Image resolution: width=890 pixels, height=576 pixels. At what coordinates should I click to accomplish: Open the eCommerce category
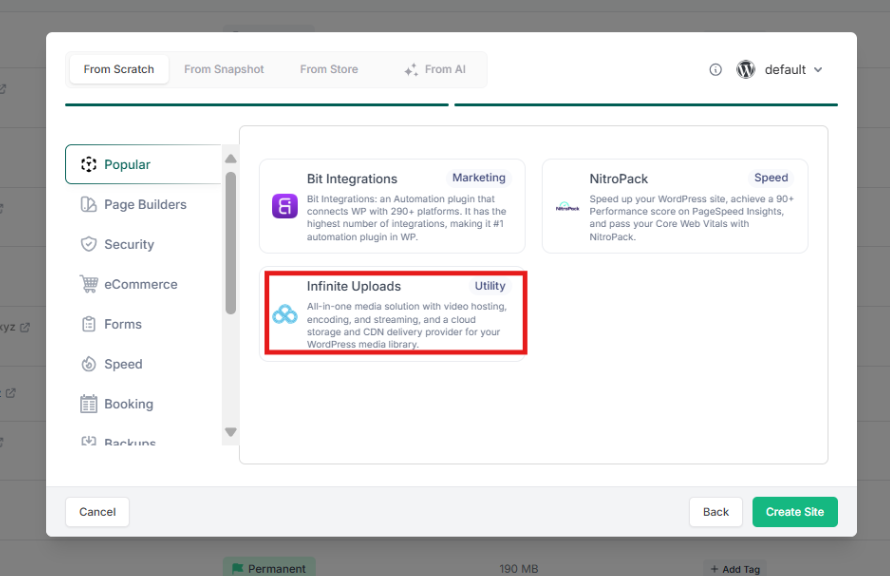[x=129, y=284]
